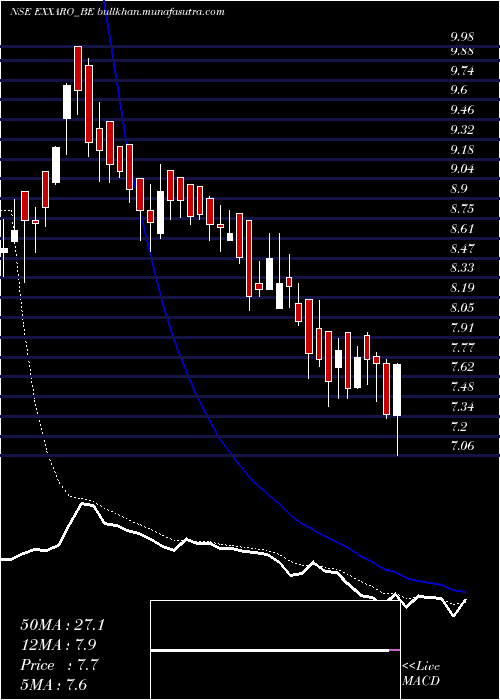
Task: Click the 8.75 price axis label
Action: pyautogui.click(x=462, y=209)
